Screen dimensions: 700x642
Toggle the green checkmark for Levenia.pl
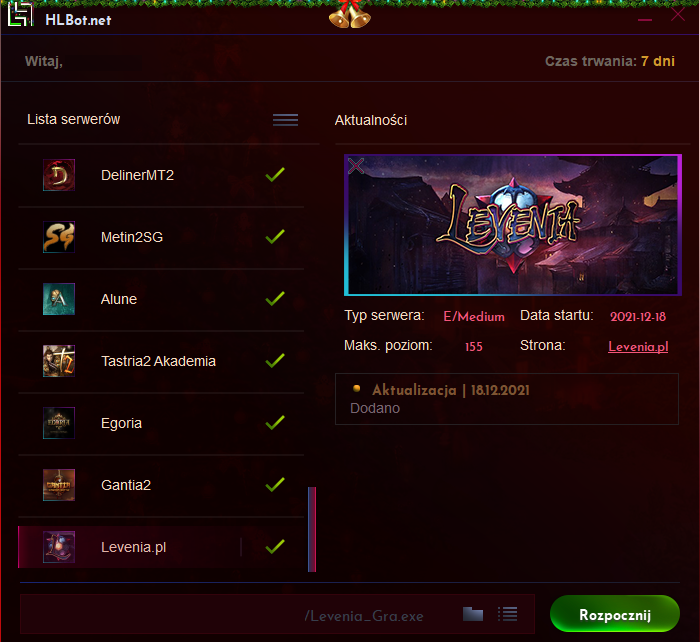click(x=275, y=546)
